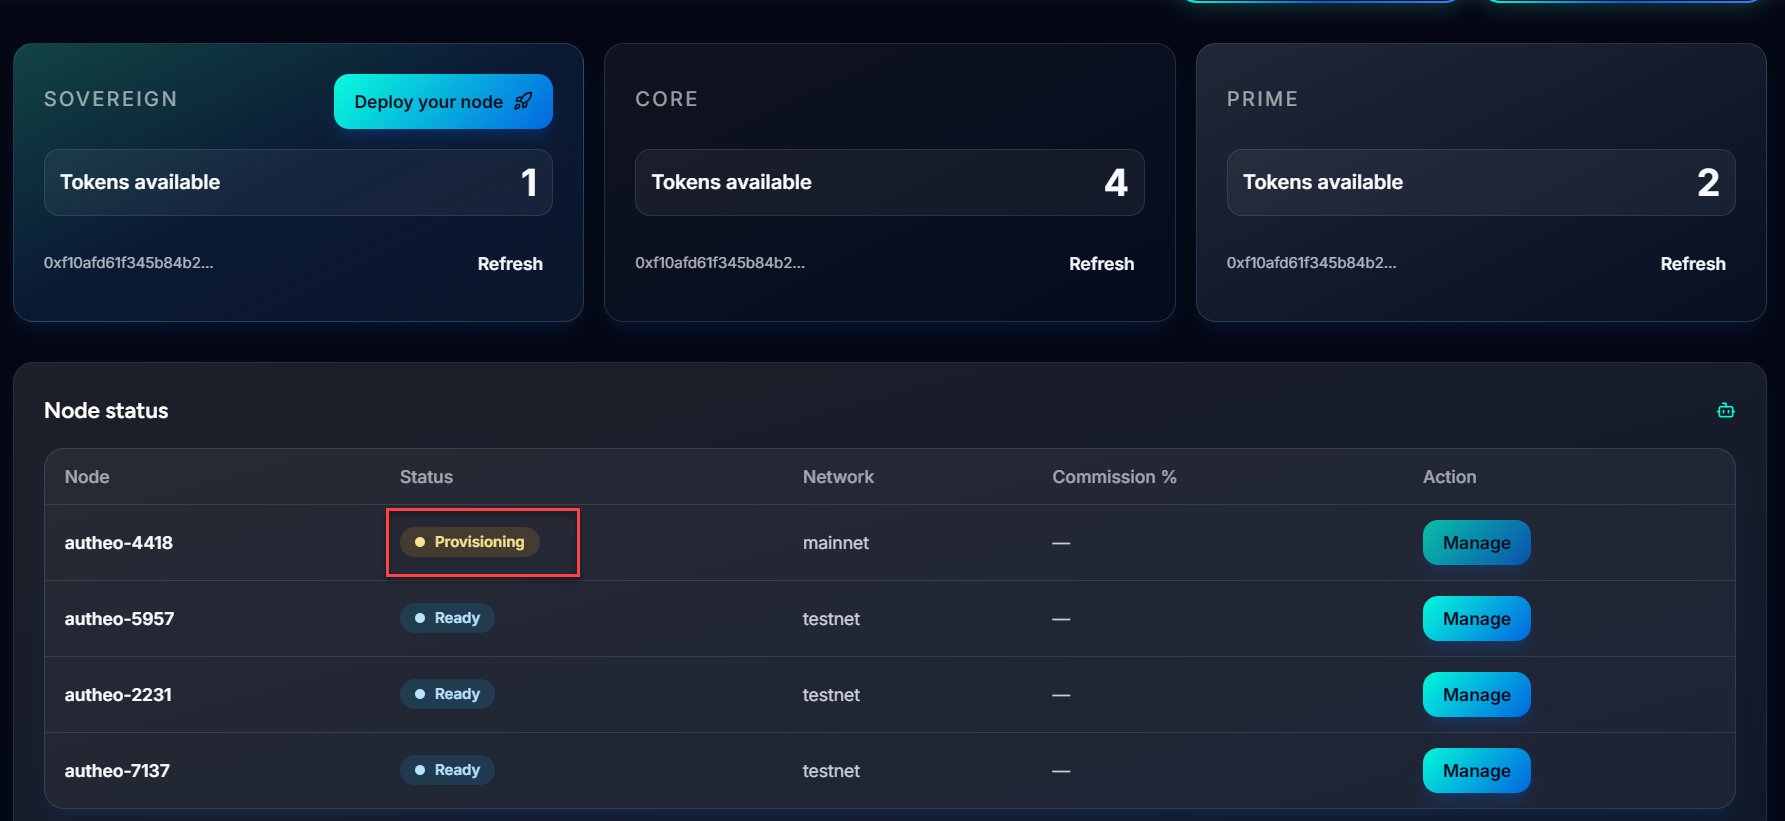Click Prime wallet address 0xf10afd61f345b84b2...
The height and width of the screenshot is (821, 1785).
(1311, 263)
